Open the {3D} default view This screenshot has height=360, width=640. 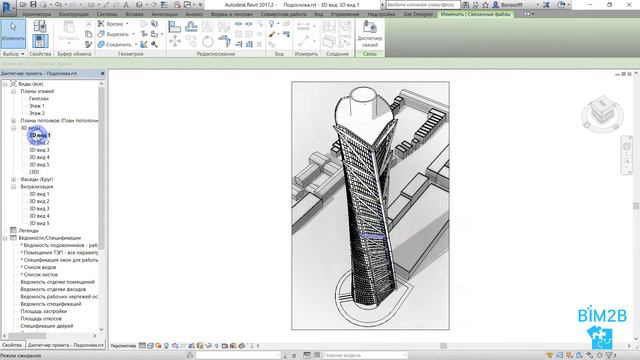pyautogui.click(x=34, y=172)
